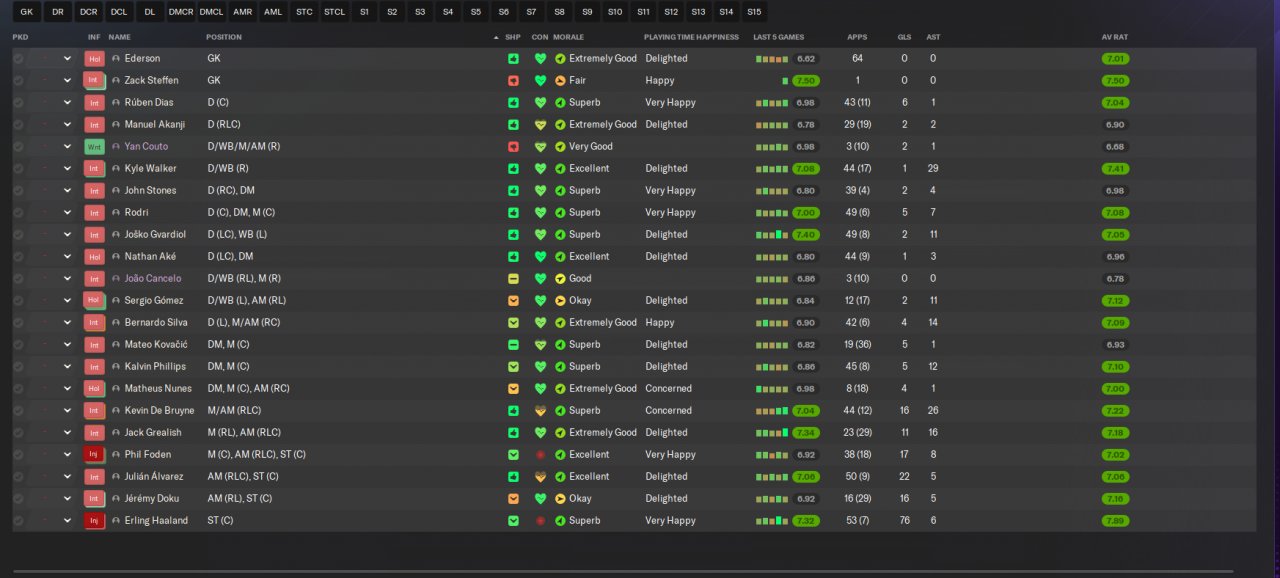Click Matheus Nunes's Hol status badge
Screen dimensions: 1280x578
click(x=94, y=388)
